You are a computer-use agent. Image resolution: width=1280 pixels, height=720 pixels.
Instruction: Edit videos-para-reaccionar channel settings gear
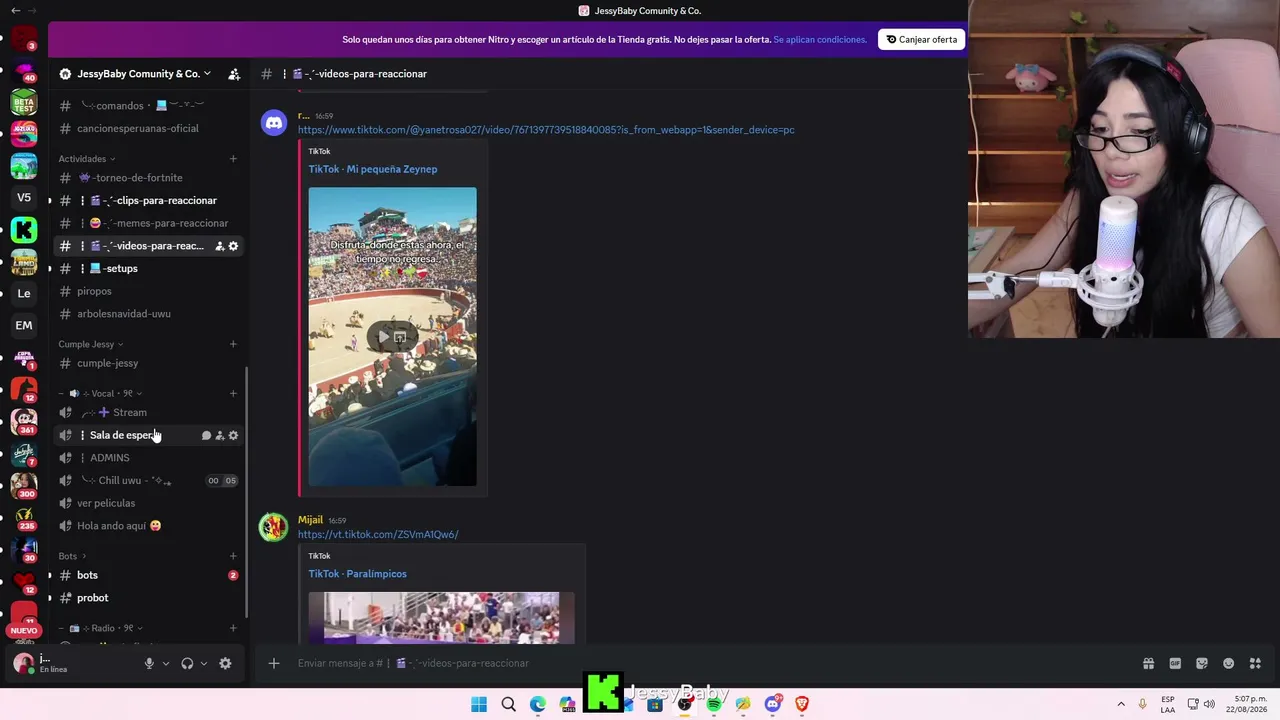(233, 246)
